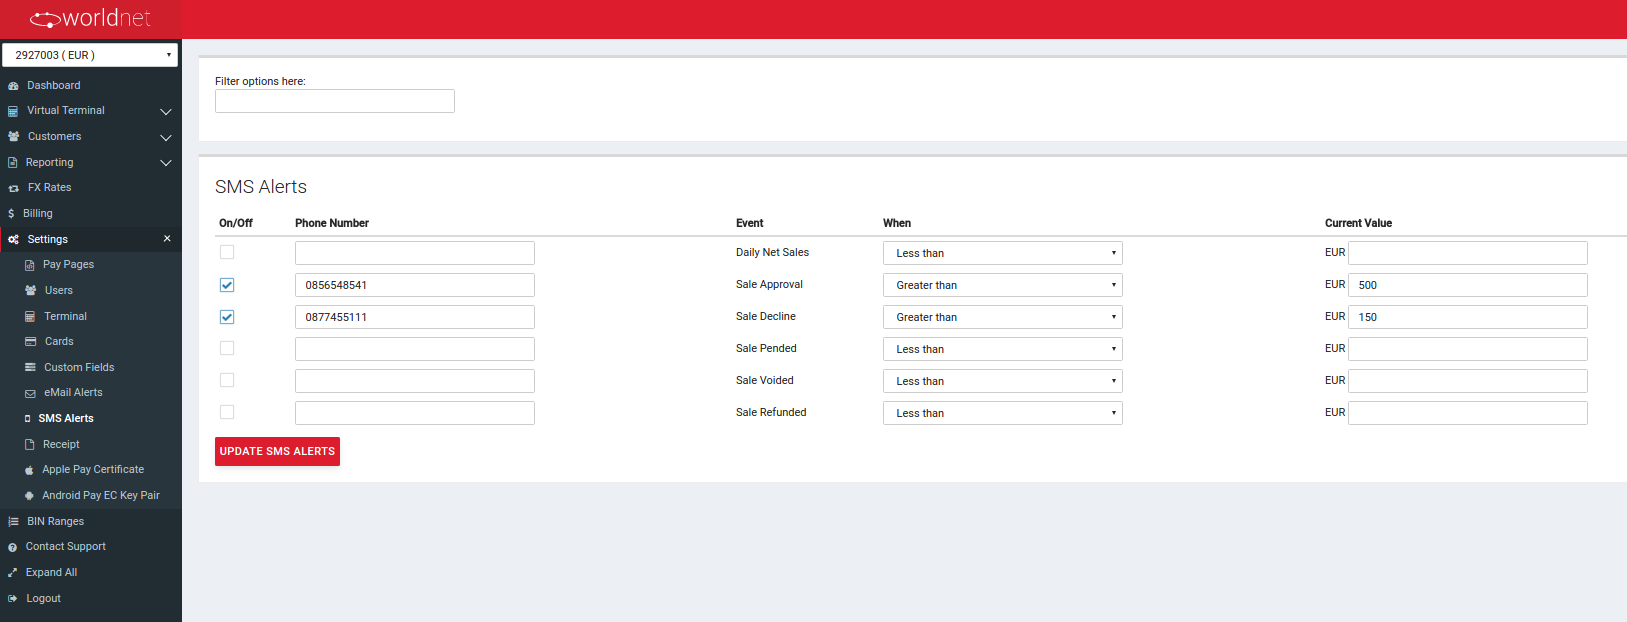Click the Filter options text field
Viewport: 1627px width, 622px height.
tap(334, 101)
